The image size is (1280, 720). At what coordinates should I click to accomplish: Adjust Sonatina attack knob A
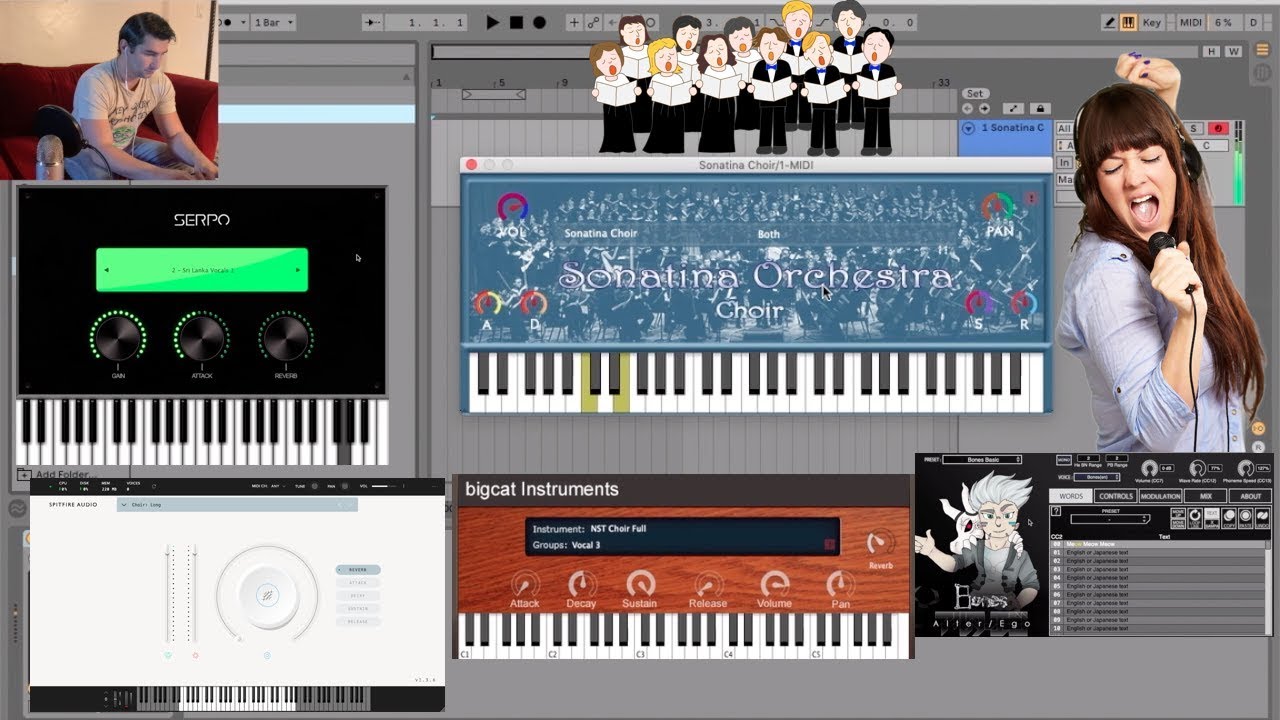(x=486, y=304)
